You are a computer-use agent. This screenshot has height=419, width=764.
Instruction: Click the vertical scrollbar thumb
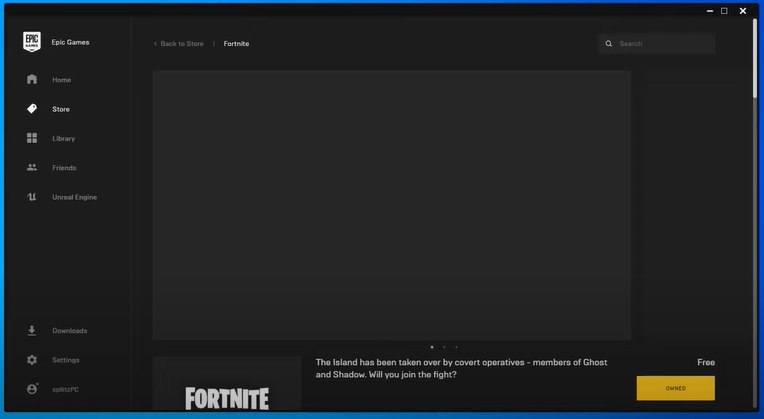click(756, 58)
